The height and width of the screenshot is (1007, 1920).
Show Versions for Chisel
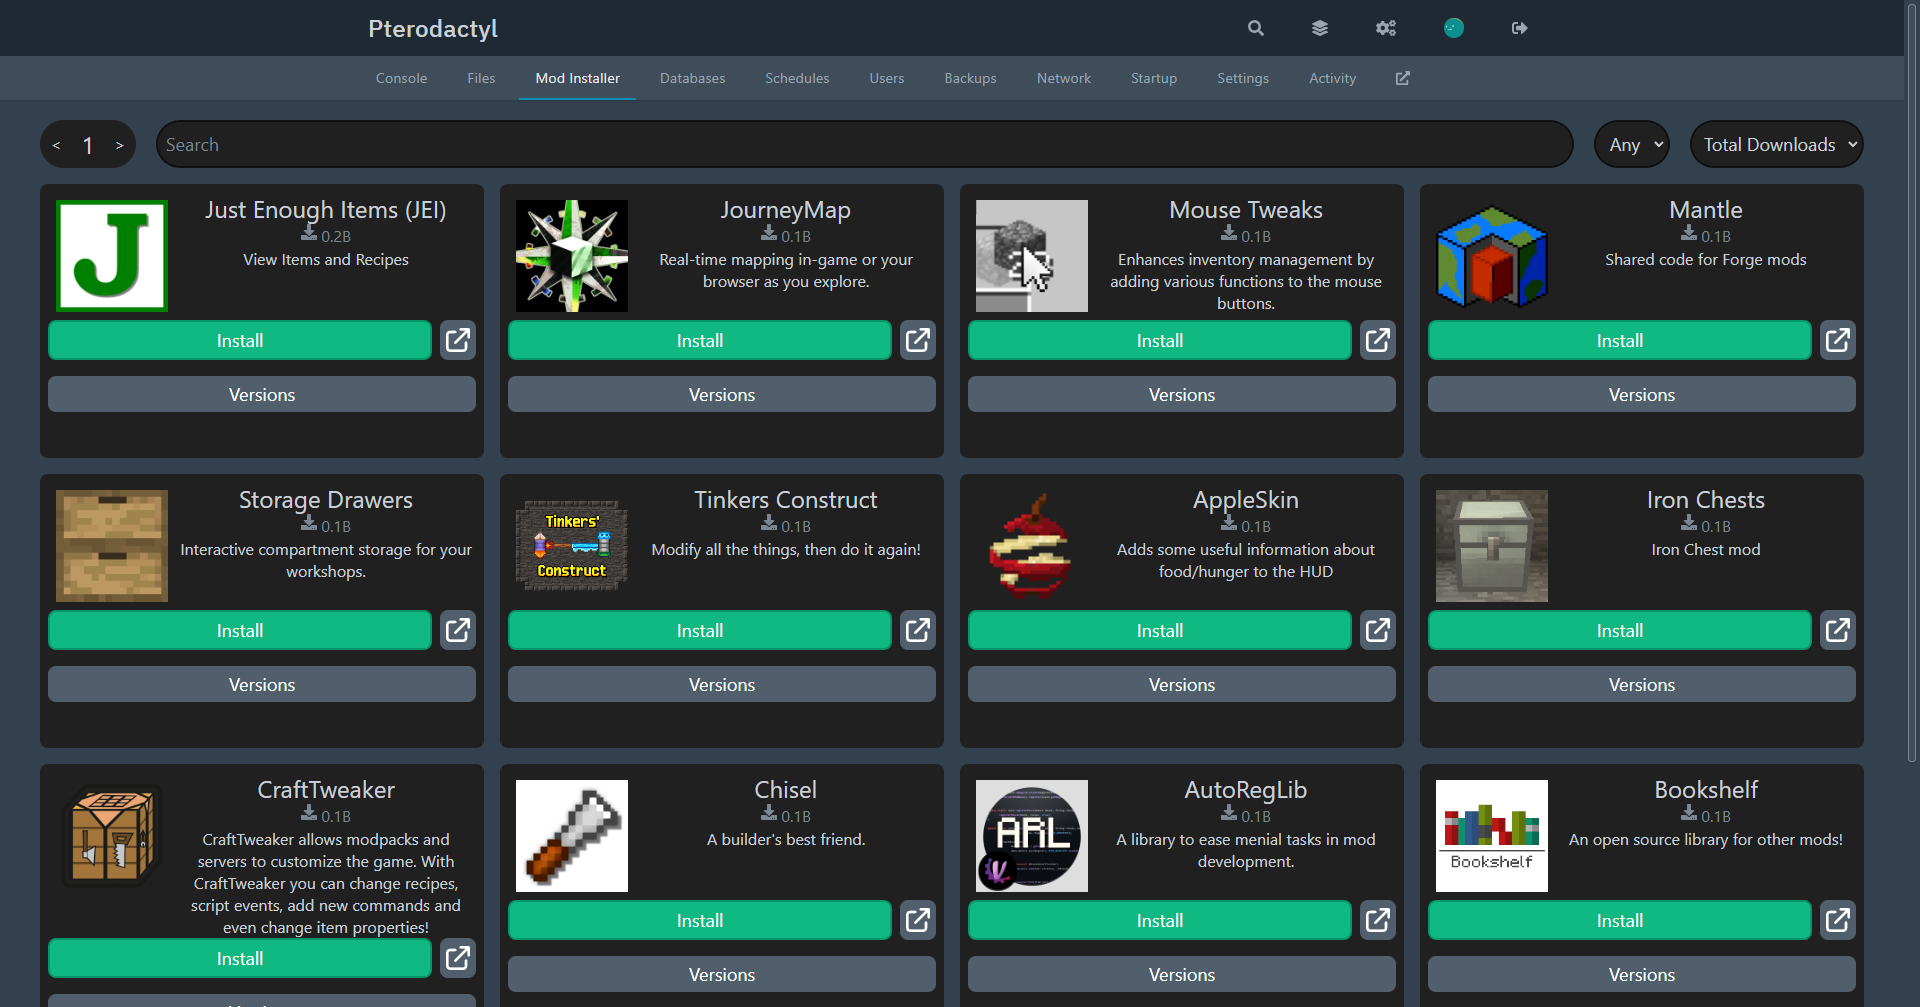(722, 974)
